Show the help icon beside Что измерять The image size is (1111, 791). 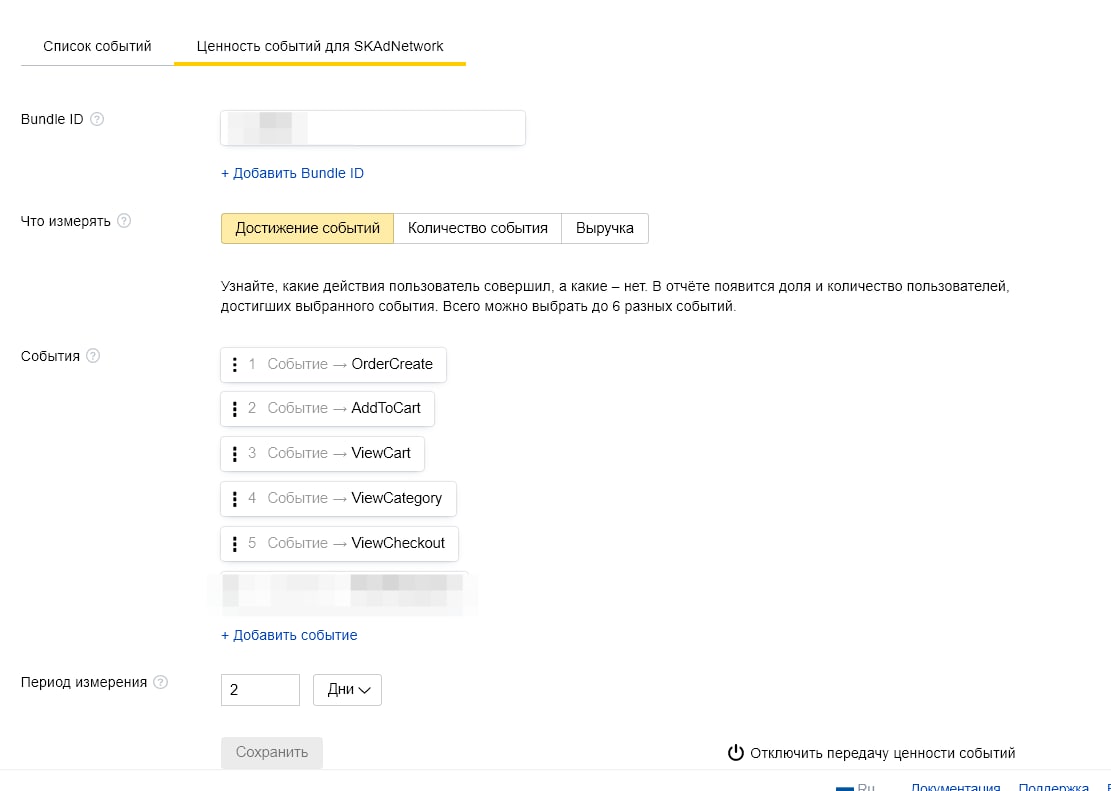click(x=124, y=220)
